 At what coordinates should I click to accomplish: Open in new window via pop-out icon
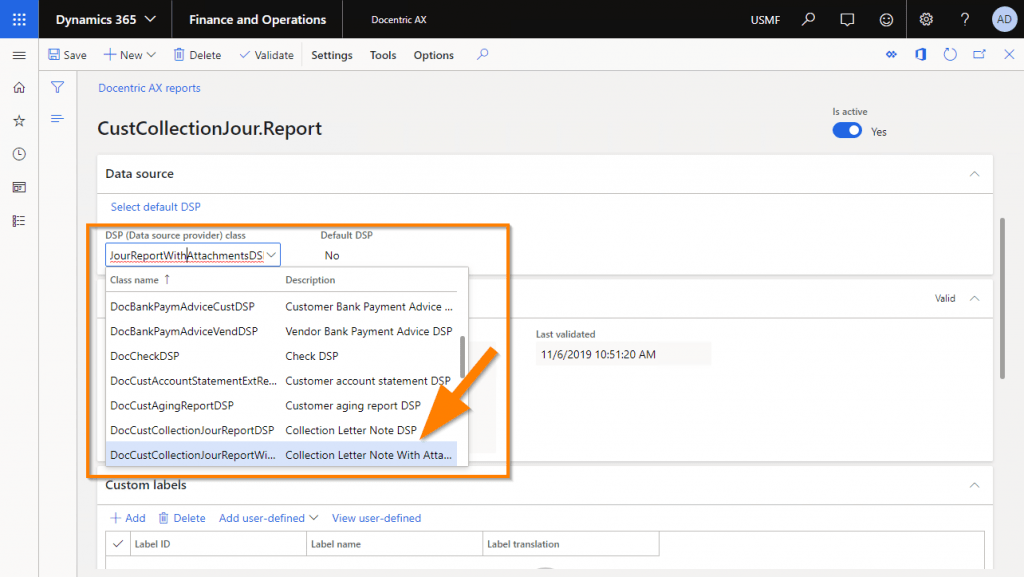pos(978,55)
